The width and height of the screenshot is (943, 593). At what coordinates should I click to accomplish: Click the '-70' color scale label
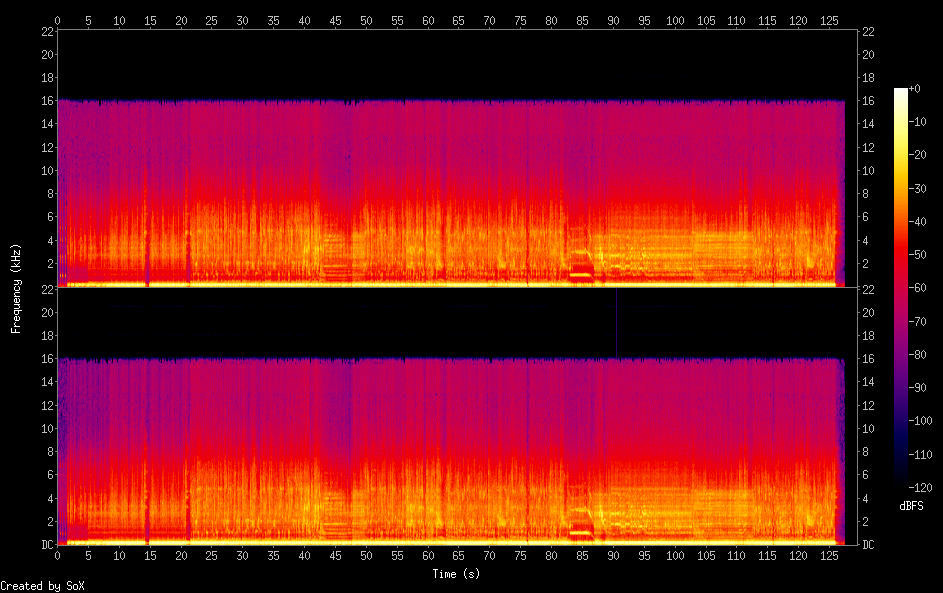pyautogui.click(x=918, y=322)
